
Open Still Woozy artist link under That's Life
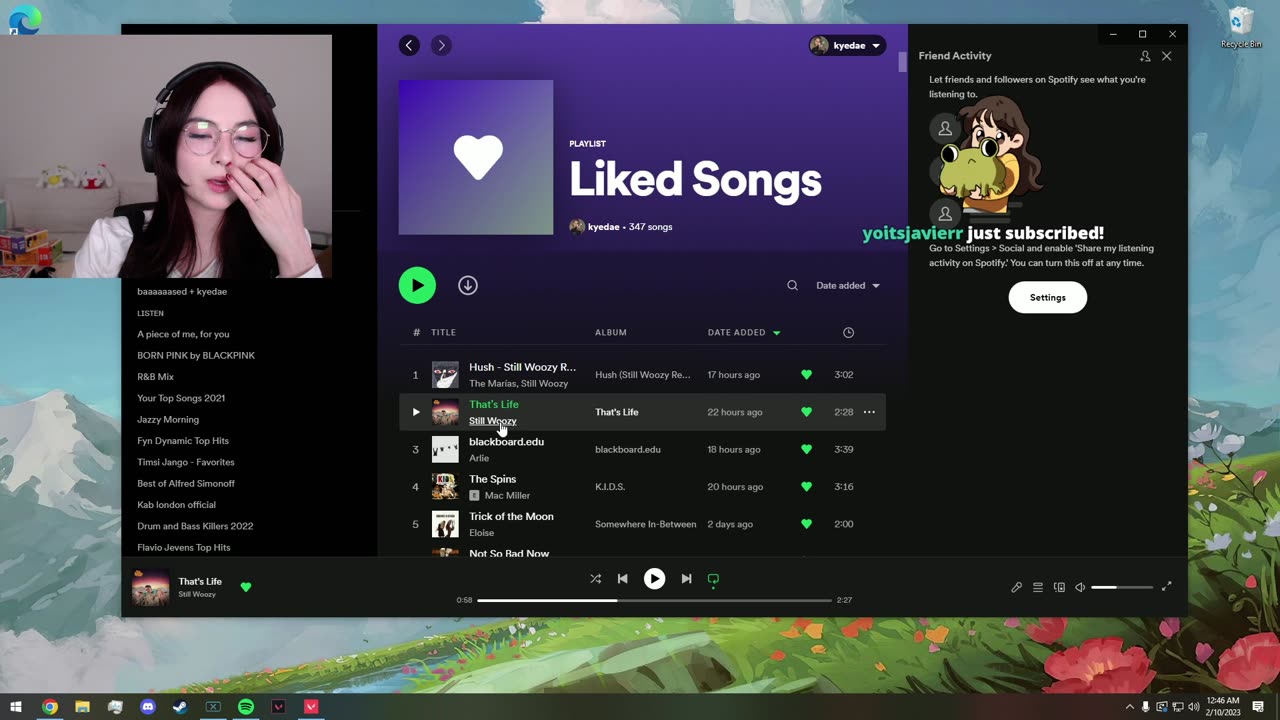point(493,421)
